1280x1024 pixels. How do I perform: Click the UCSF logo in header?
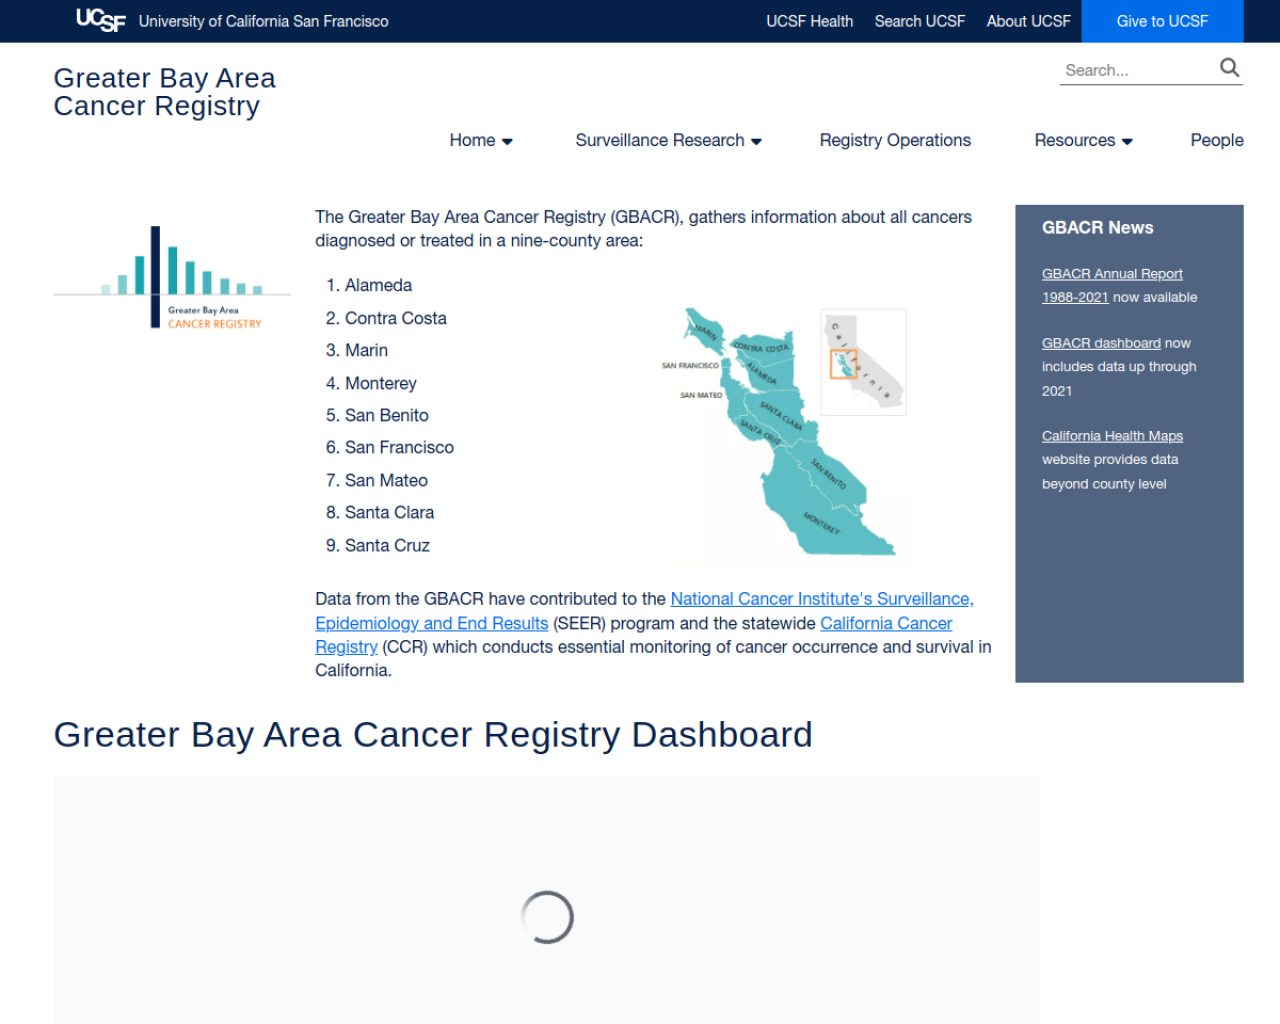click(x=101, y=20)
